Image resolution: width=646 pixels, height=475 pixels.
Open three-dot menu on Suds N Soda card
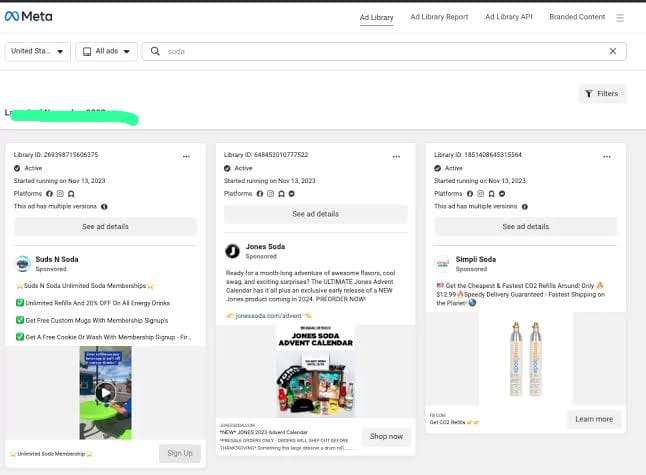coord(186,157)
